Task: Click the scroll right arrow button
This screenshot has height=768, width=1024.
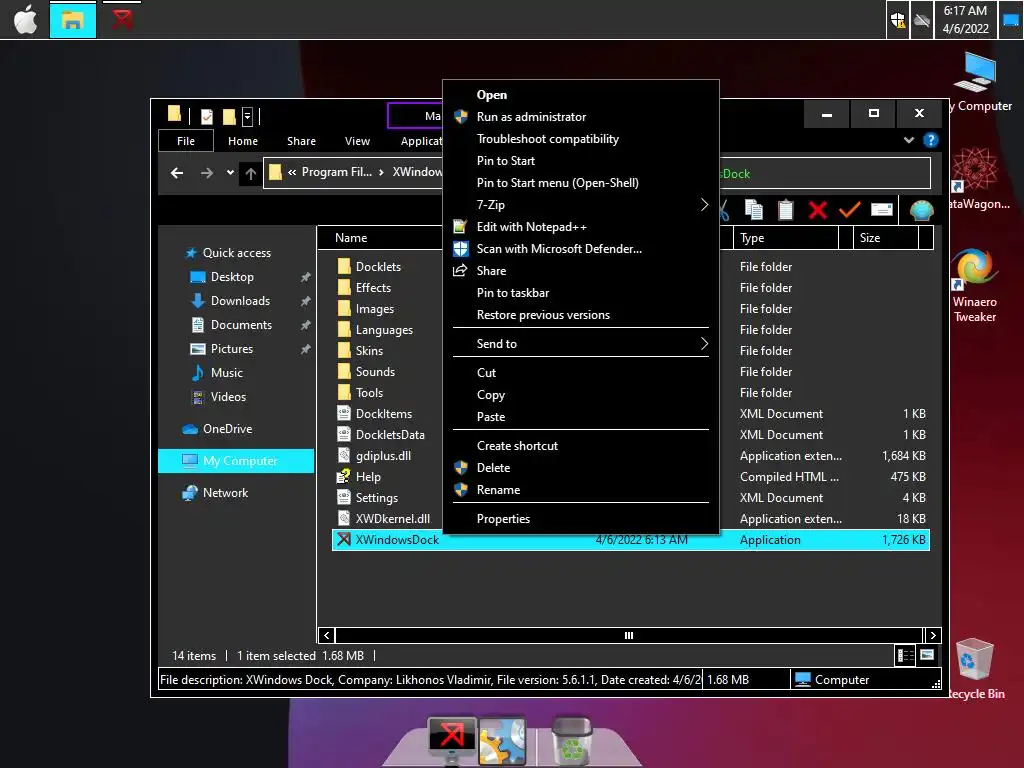Action: 933,635
